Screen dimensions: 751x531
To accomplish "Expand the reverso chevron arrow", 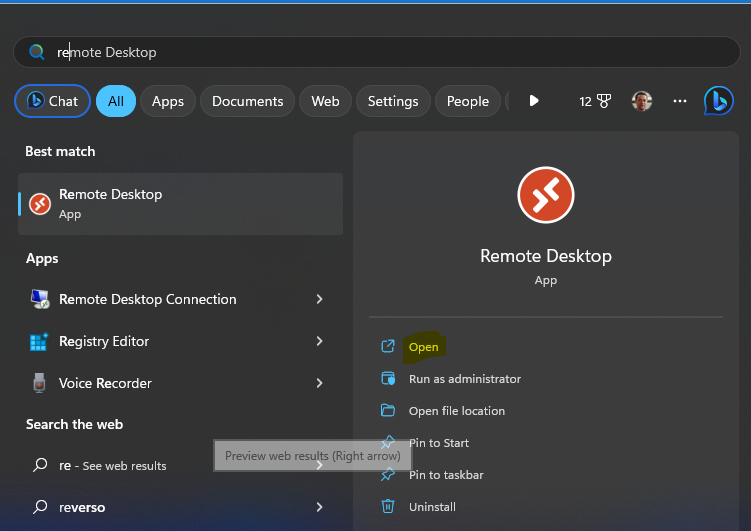I will (x=319, y=507).
